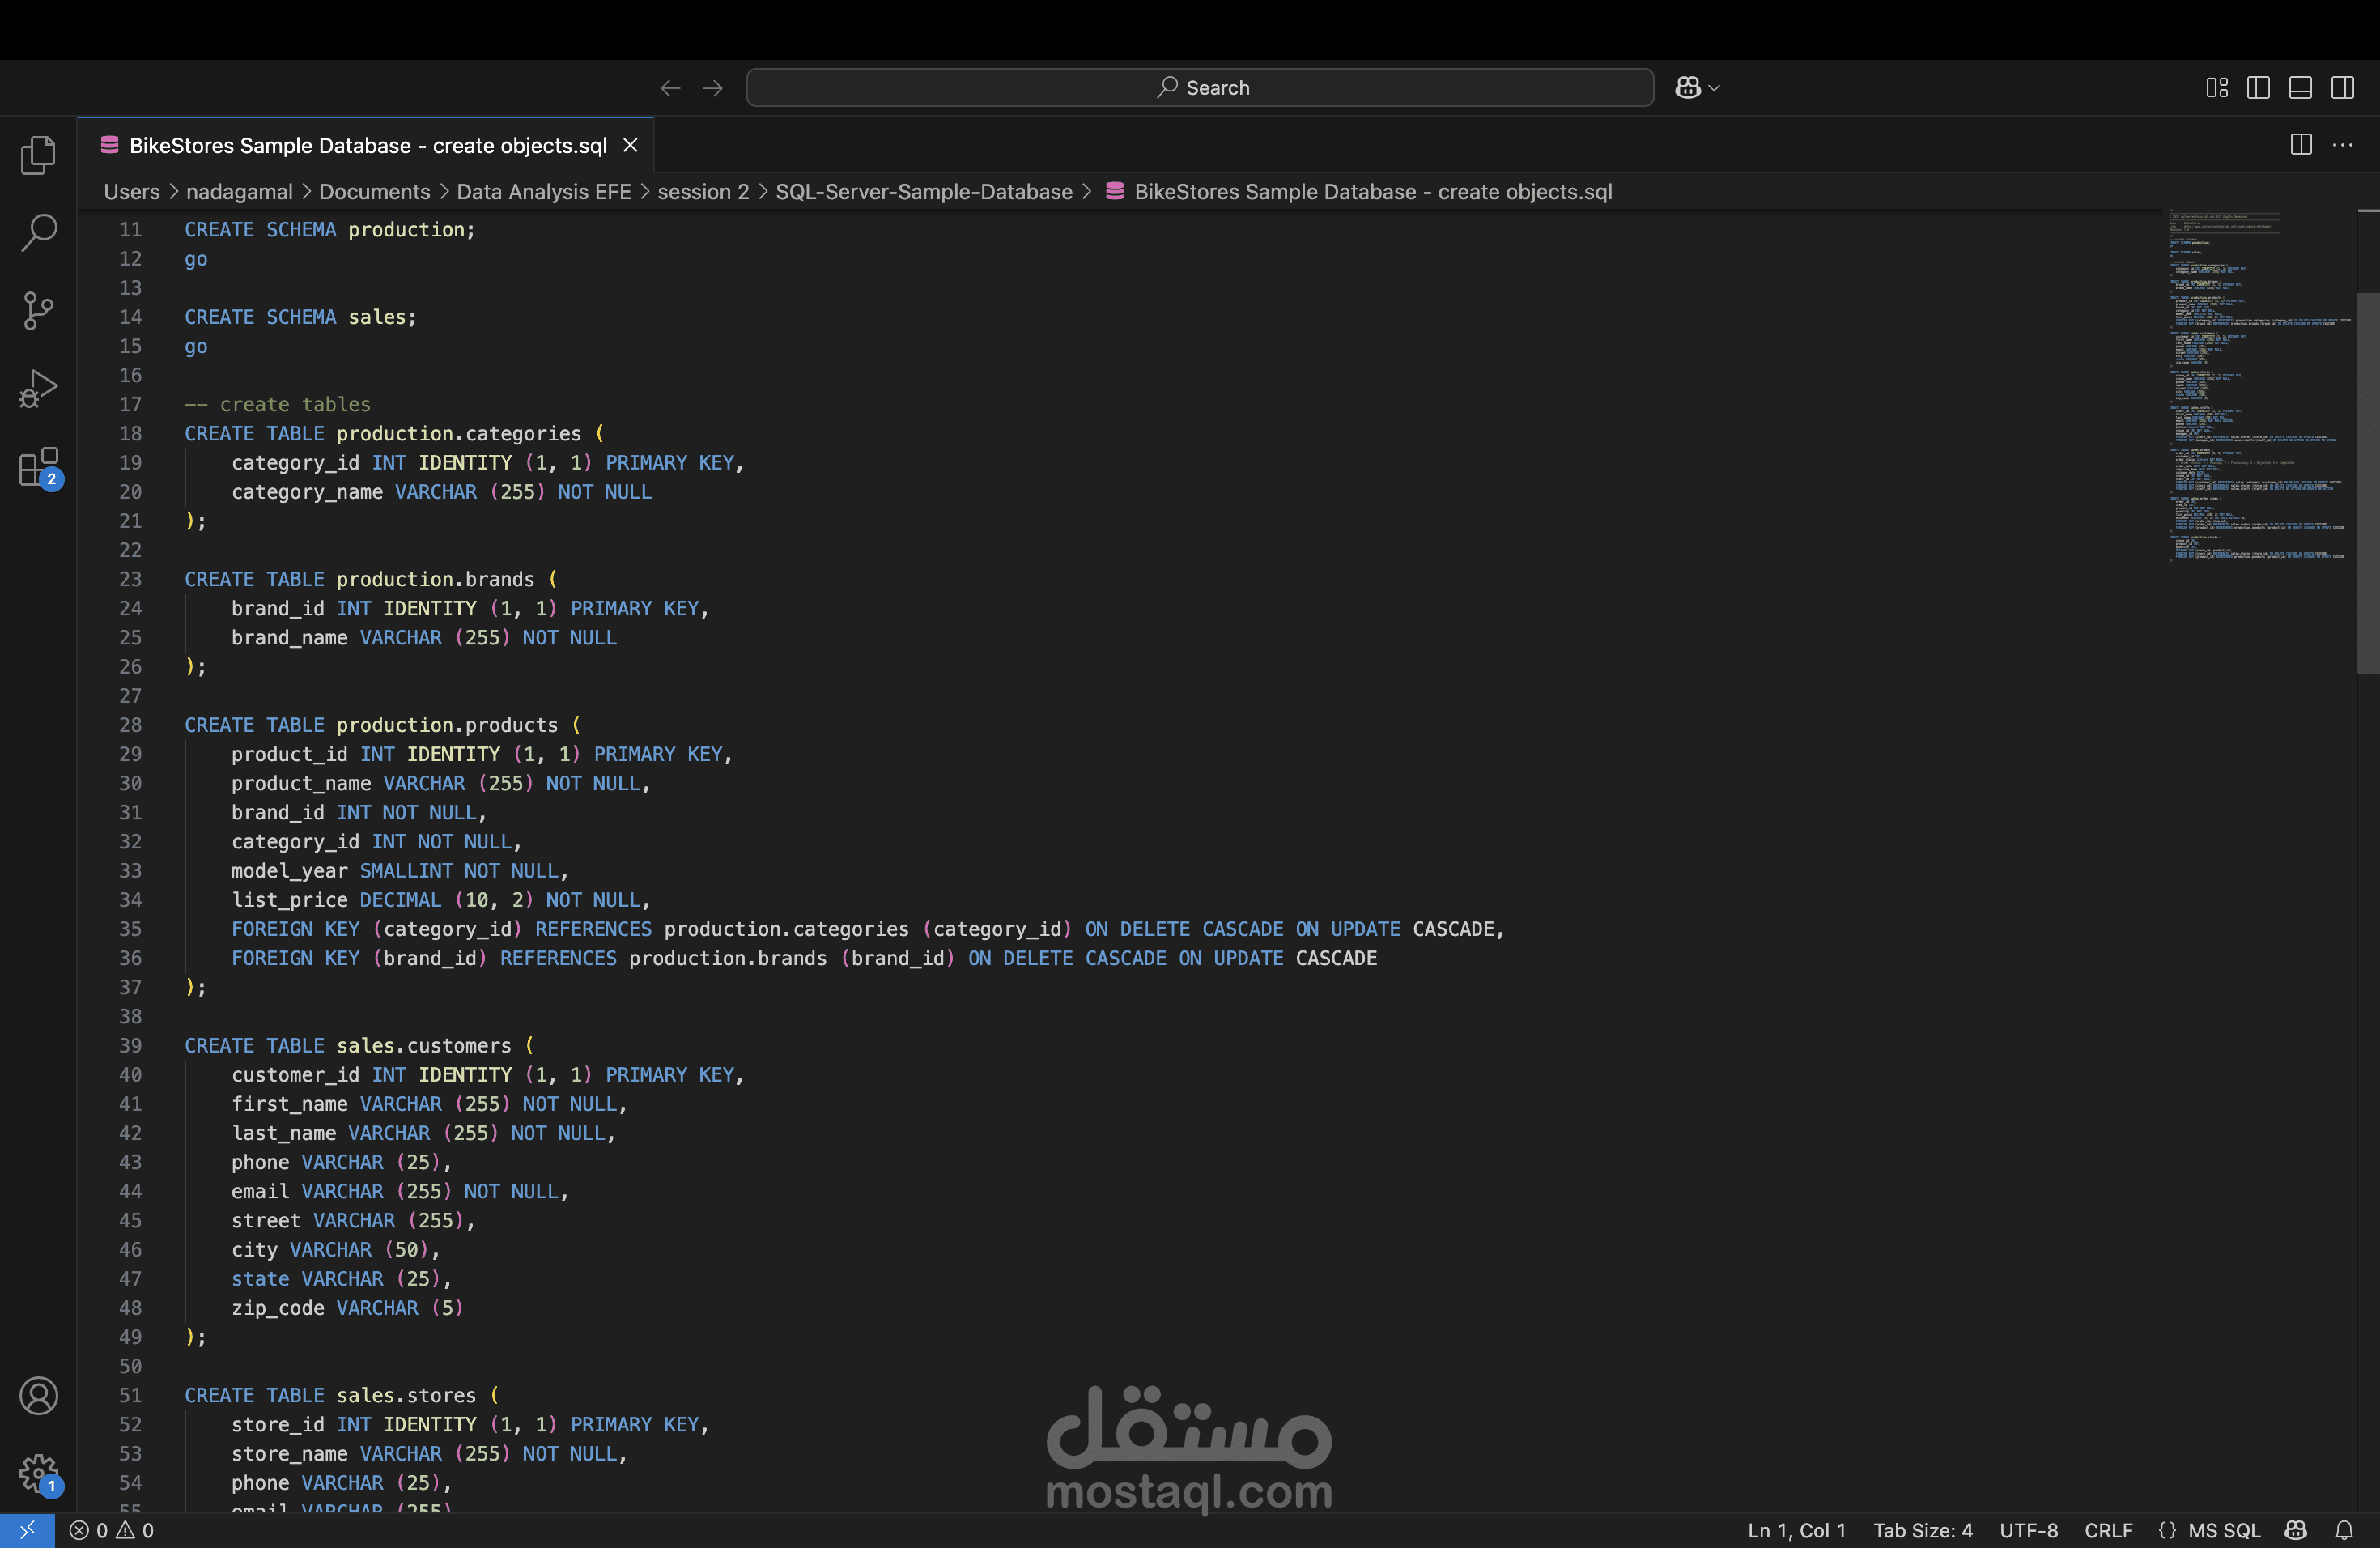The height and width of the screenshot is (1548, 2380).
Task: Click line number 39 in gutter
Action: click(130, 1045)
